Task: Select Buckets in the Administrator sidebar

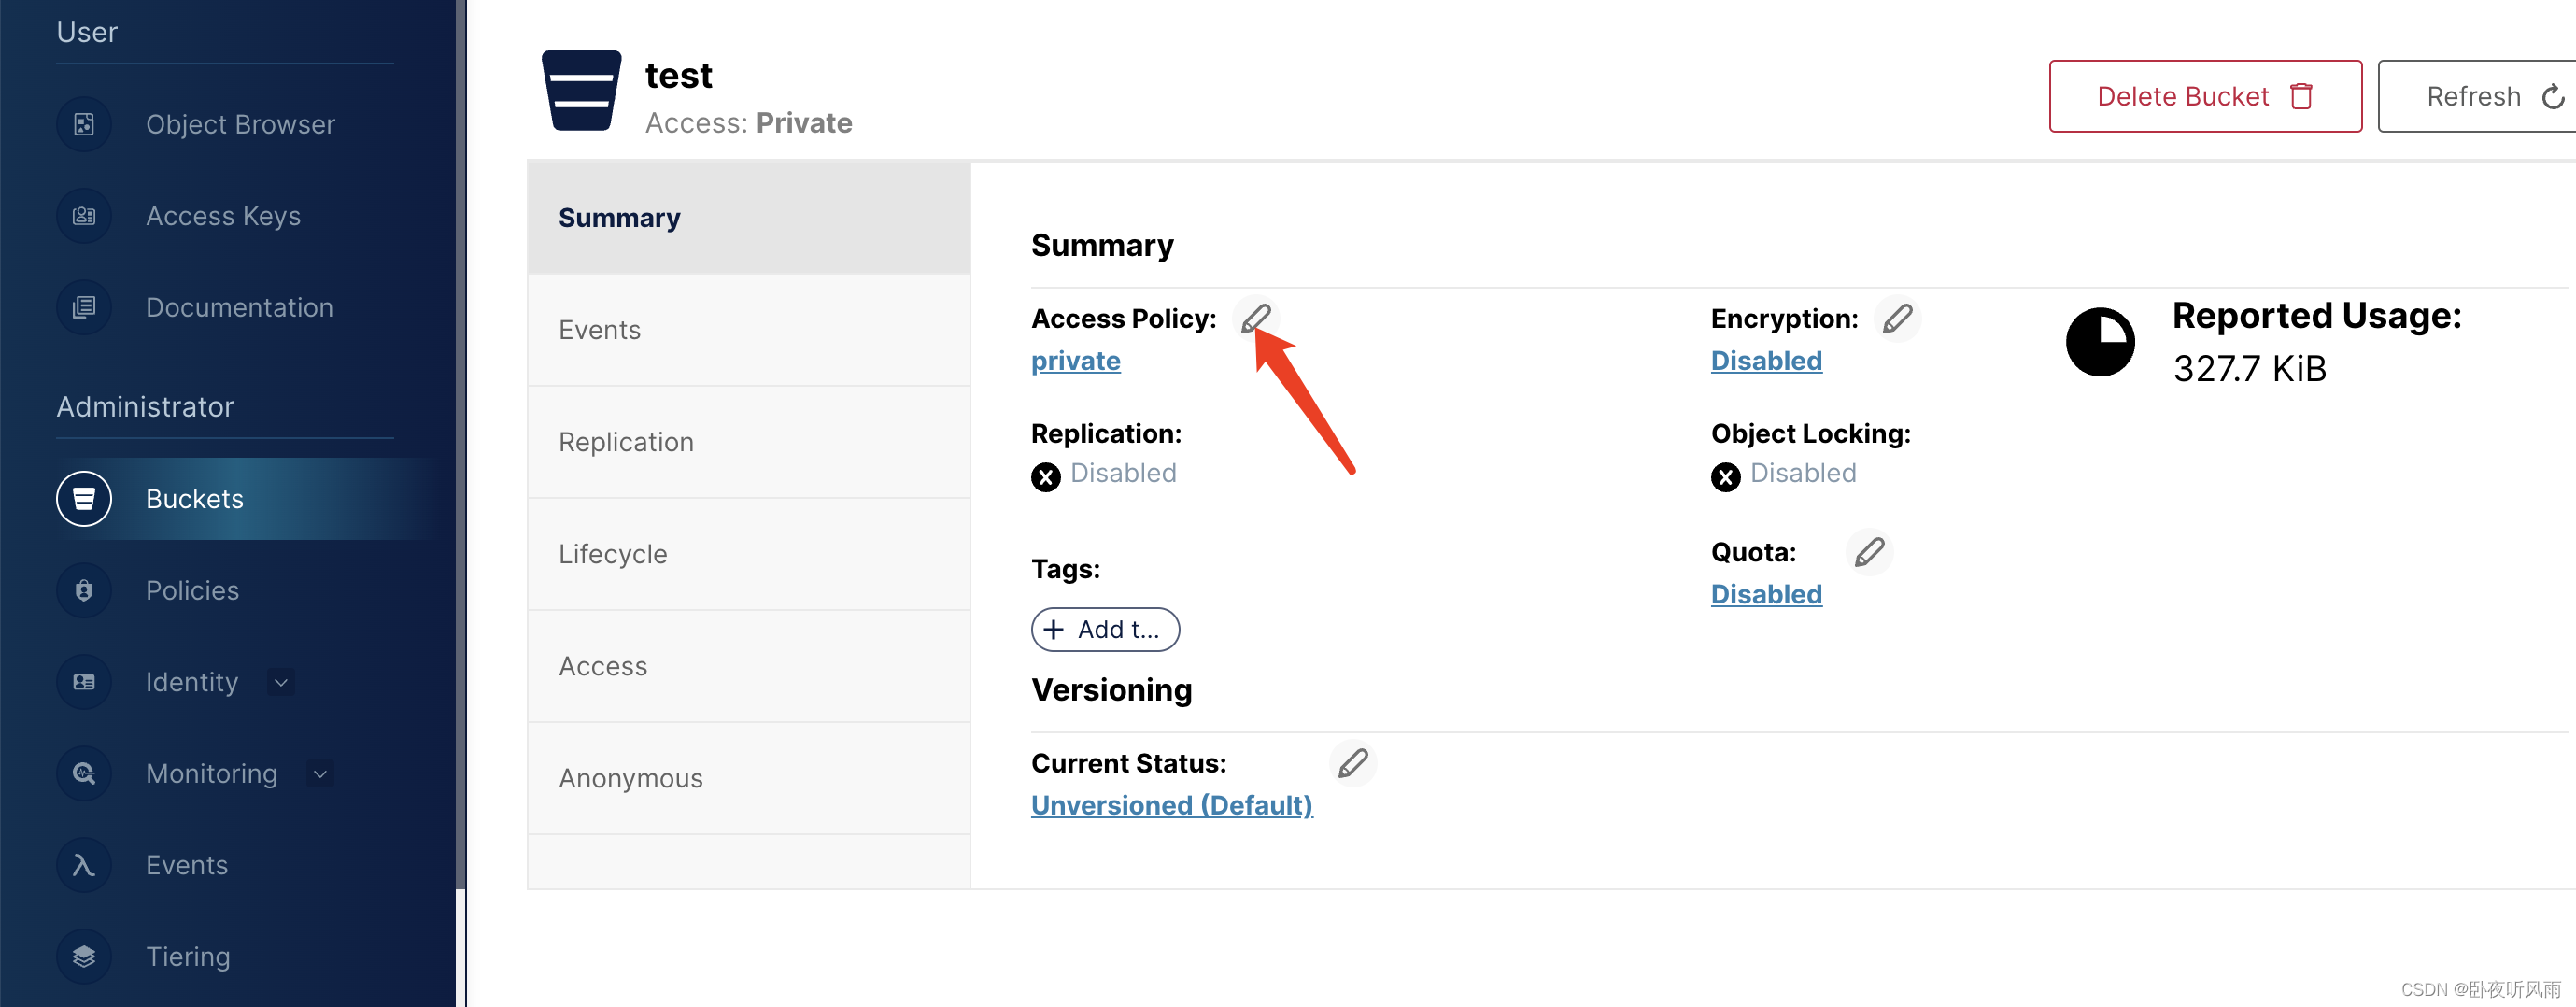Action: tap(194, 498)
